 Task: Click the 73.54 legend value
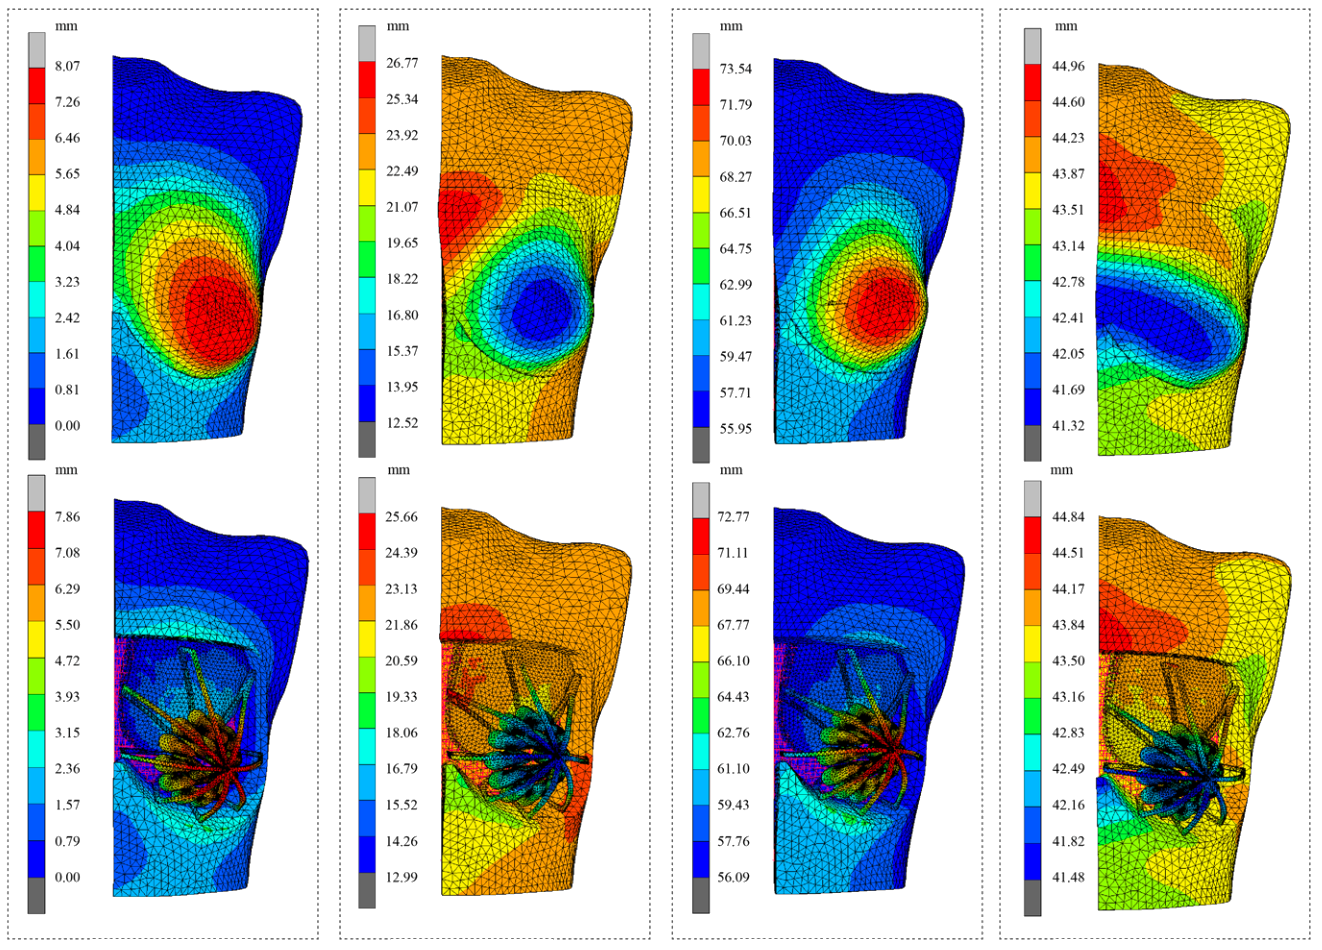click(736, 69)
